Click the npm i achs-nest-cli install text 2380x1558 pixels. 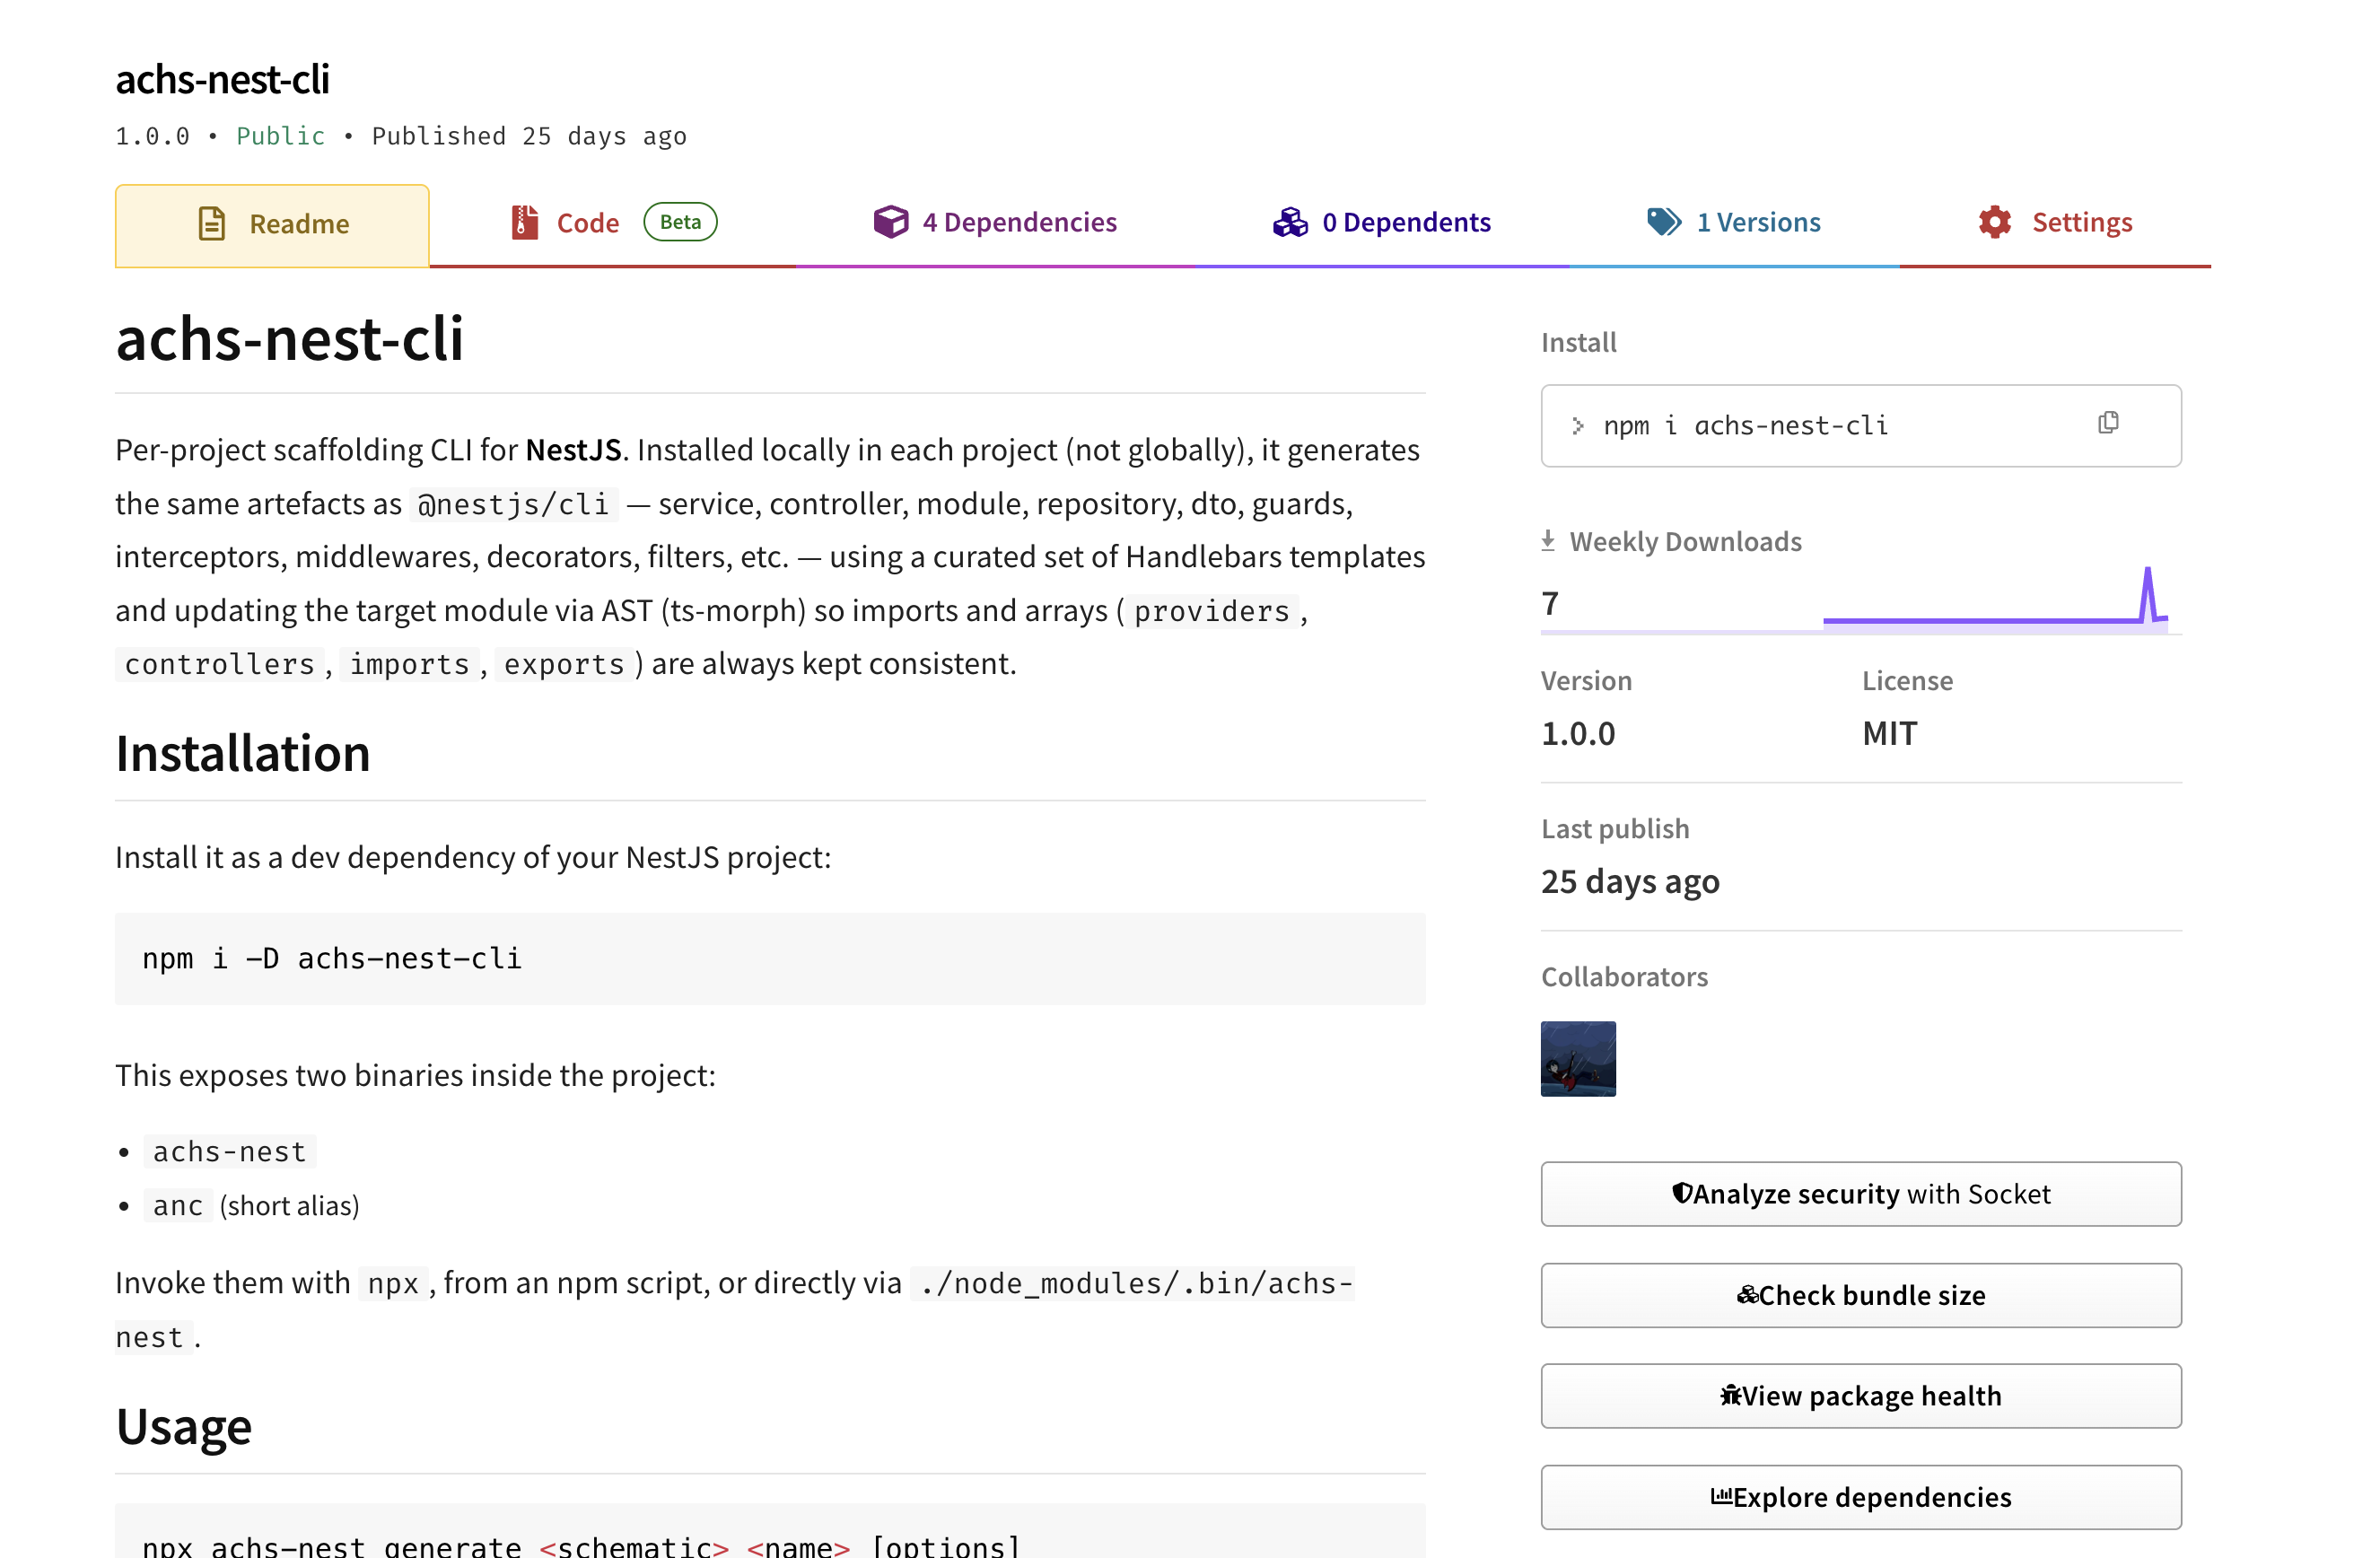pyautogui.click(x=1746, y=426)
